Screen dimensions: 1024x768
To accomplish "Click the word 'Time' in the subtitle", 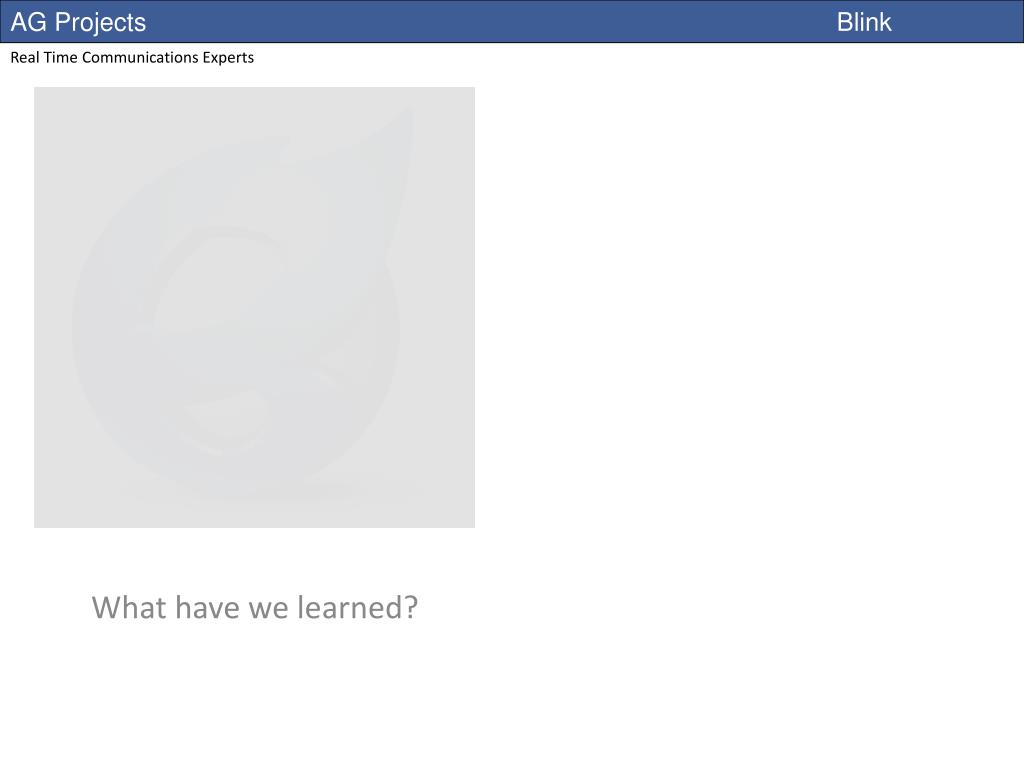I will 61,57.
